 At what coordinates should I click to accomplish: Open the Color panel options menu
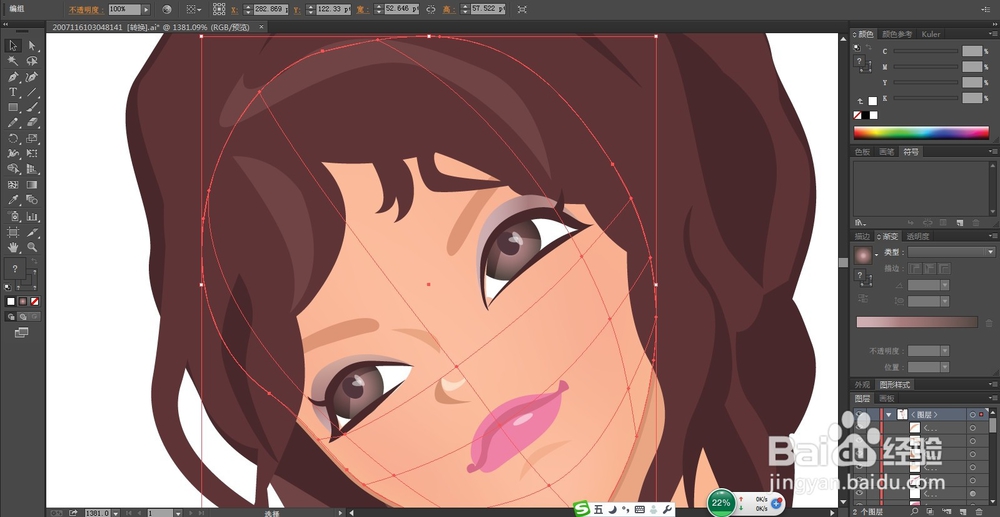tap(993, 34)
